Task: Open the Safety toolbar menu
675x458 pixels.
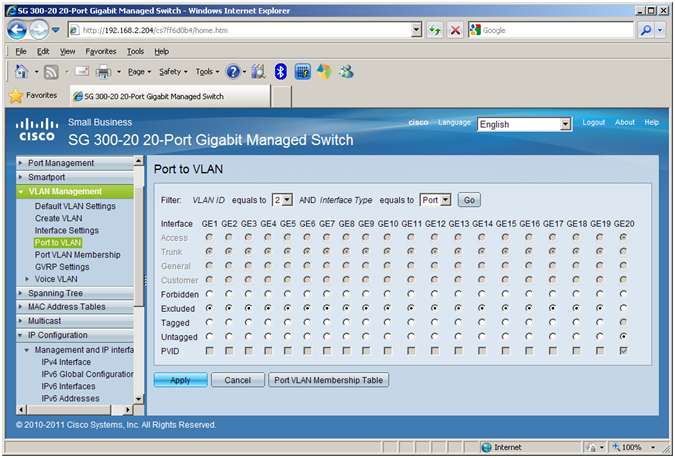Action: (173, 72)
